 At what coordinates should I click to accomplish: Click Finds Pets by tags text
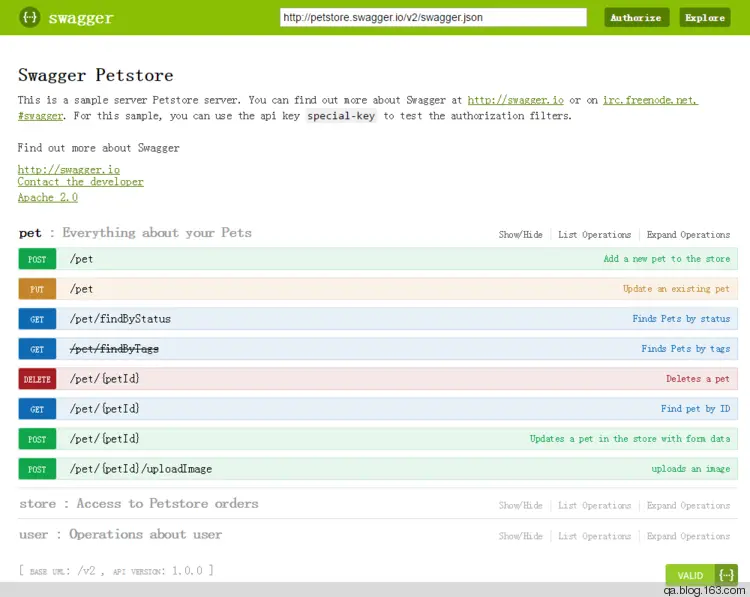pos(685,349)
